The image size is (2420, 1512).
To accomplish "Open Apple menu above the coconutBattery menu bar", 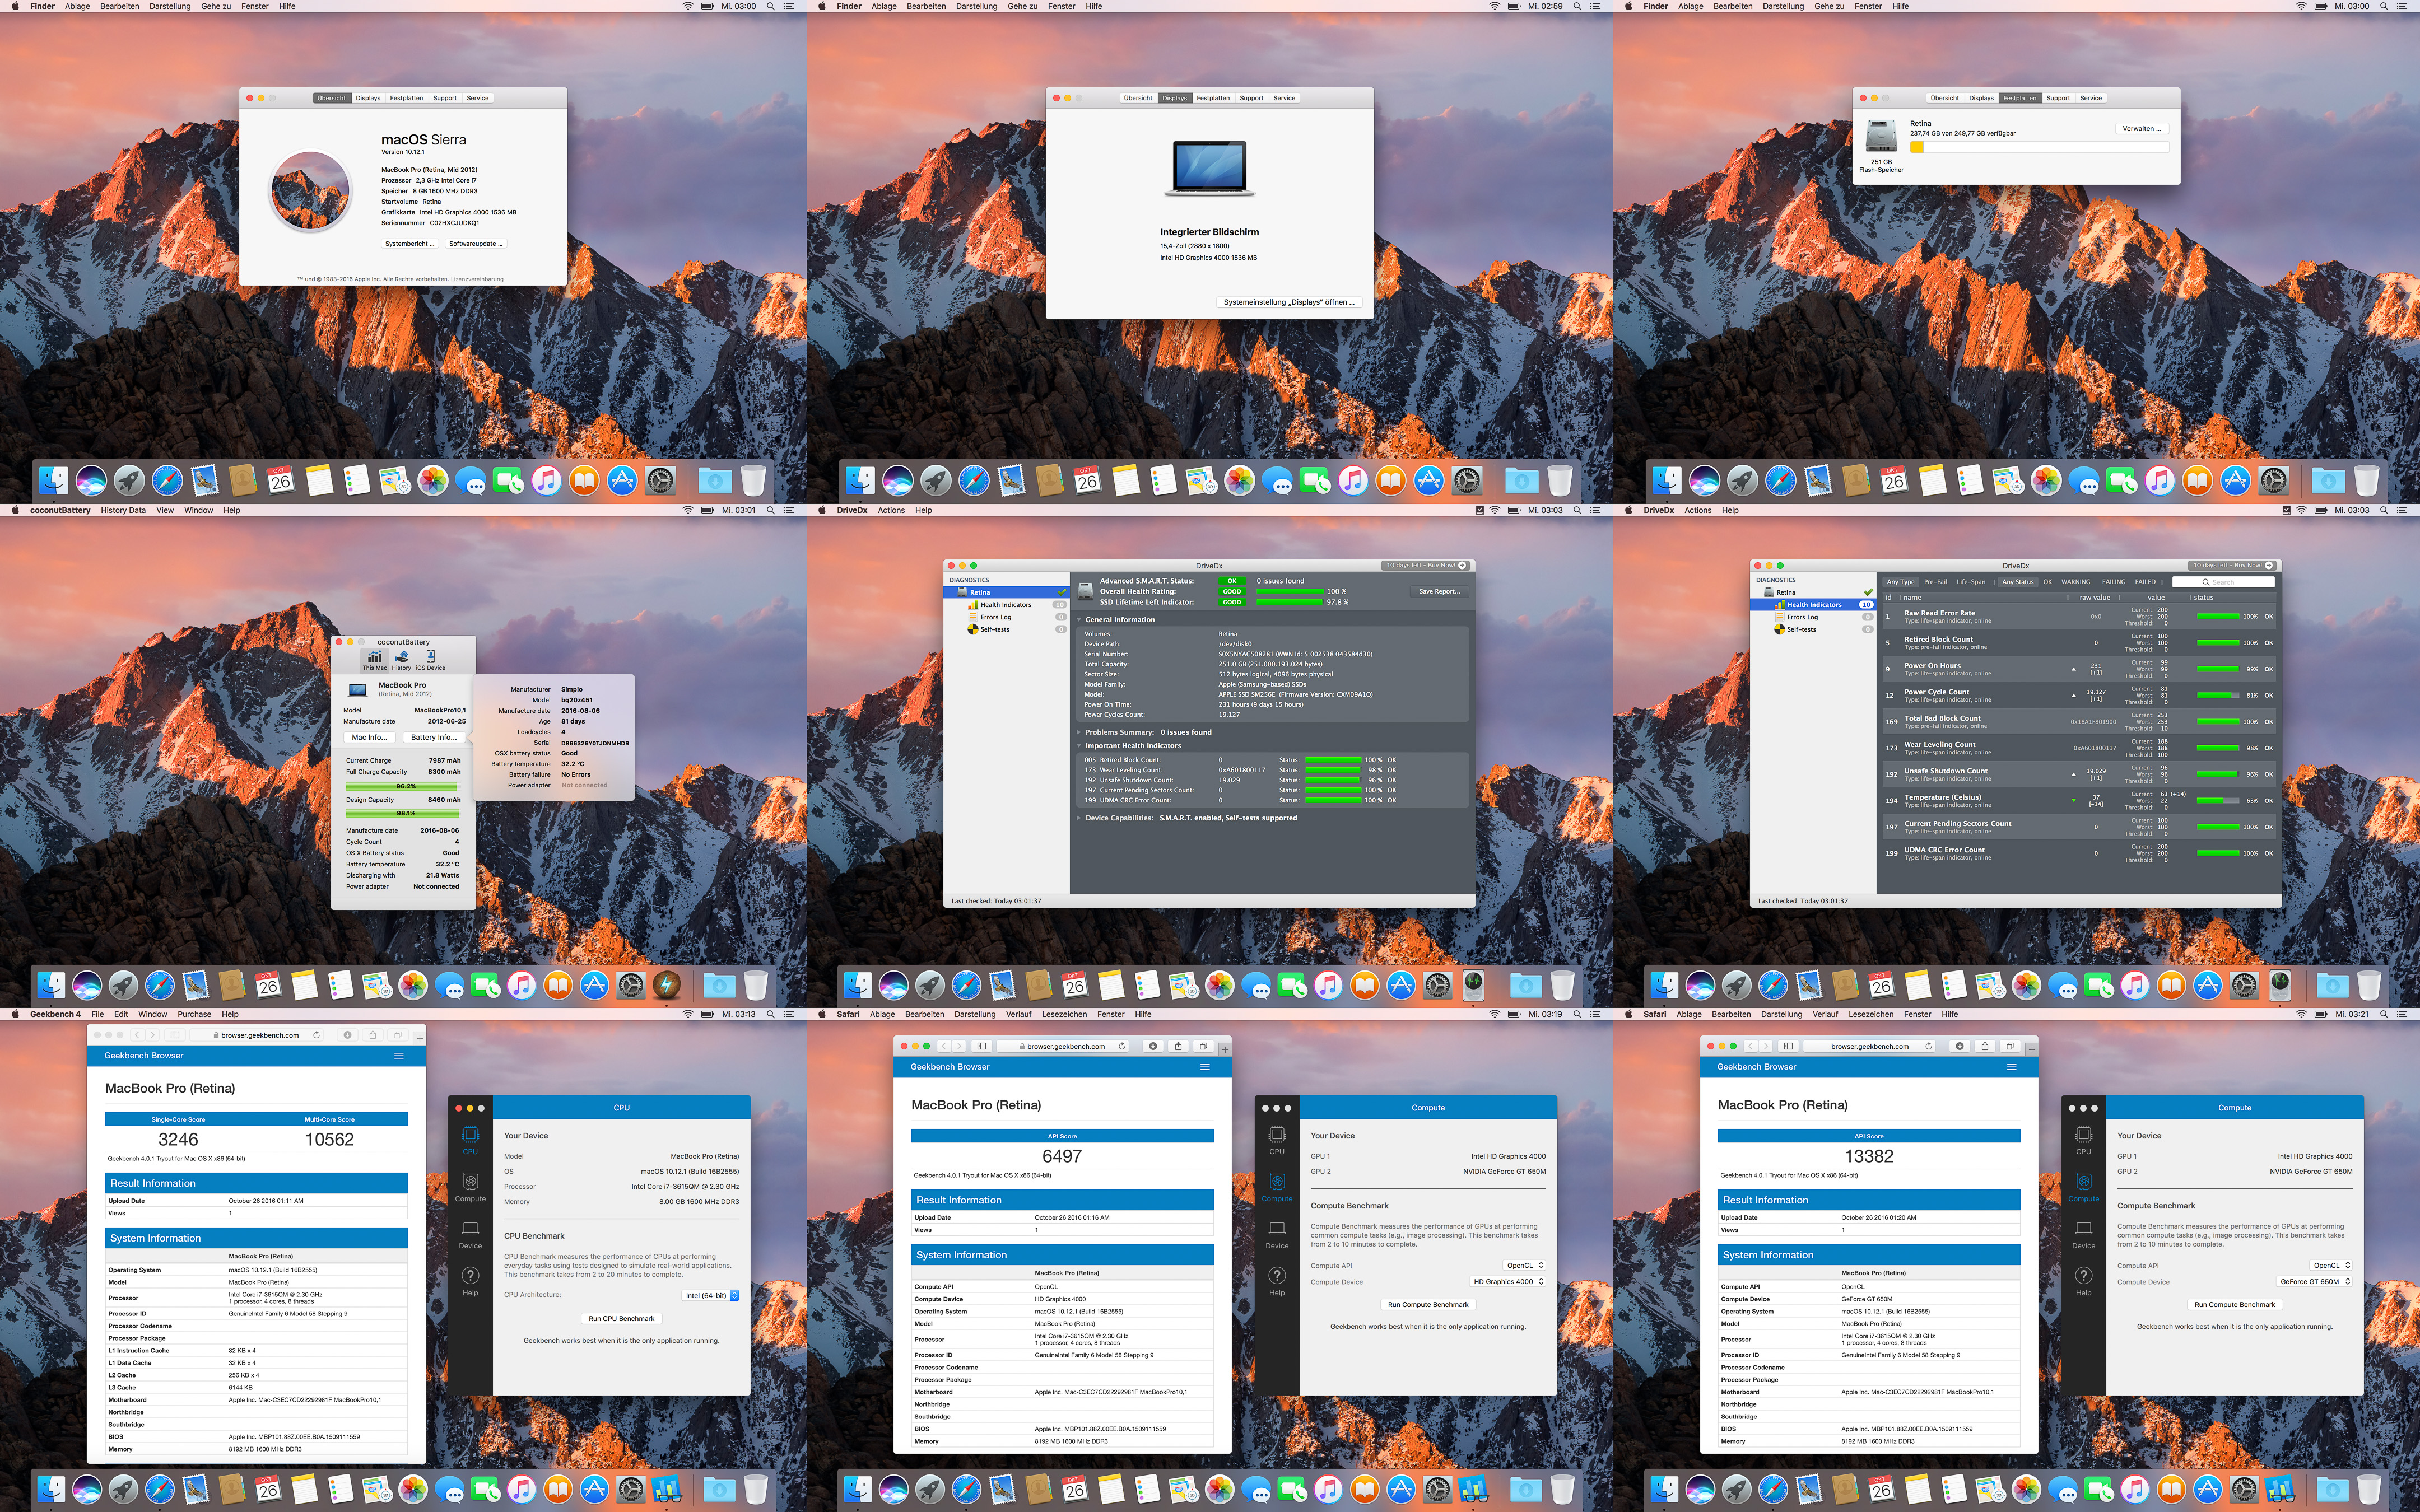I will pyautogui.click(x=14, y=510).
